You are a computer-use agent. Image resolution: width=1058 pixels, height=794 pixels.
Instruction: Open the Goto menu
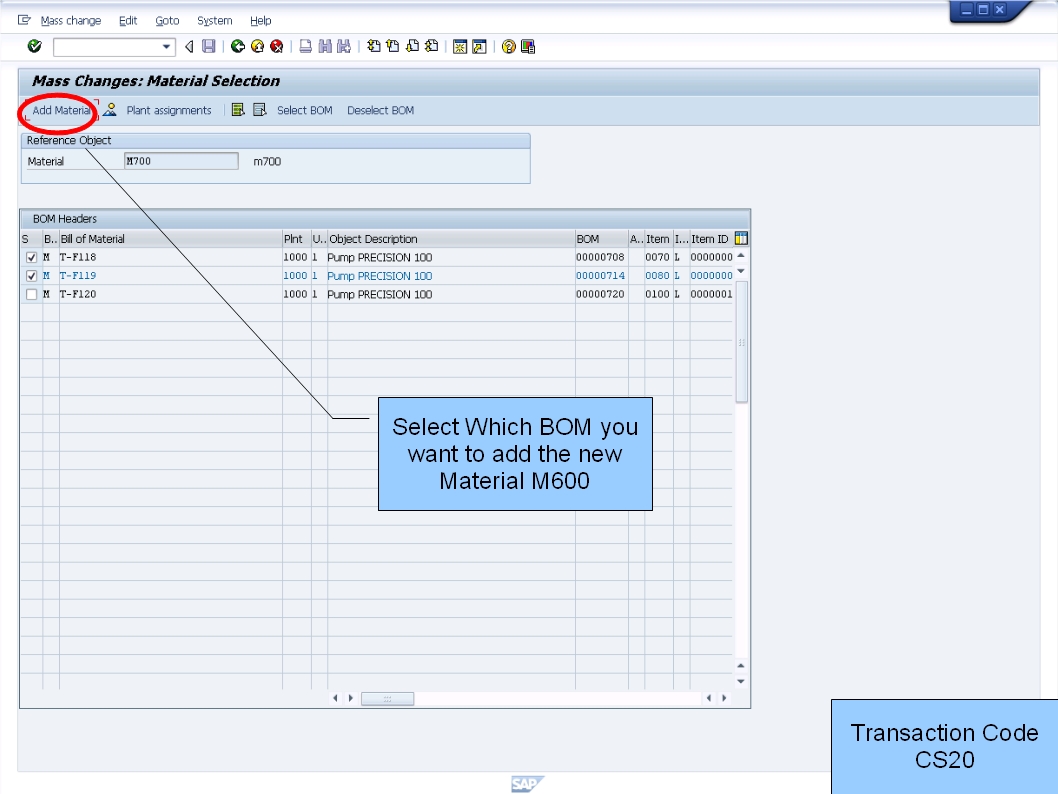166,20
